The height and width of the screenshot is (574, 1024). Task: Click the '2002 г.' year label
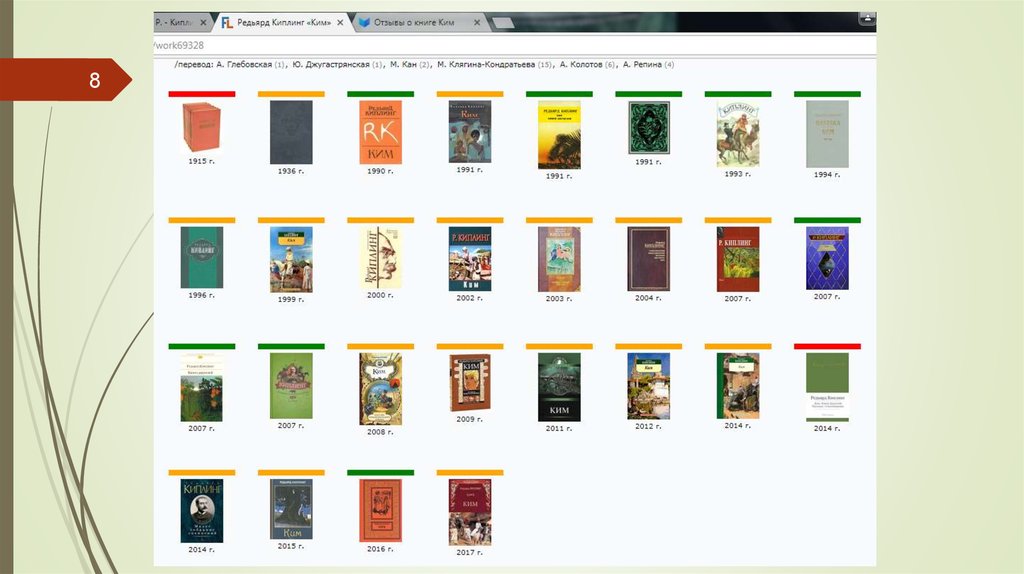coord(470,298)
